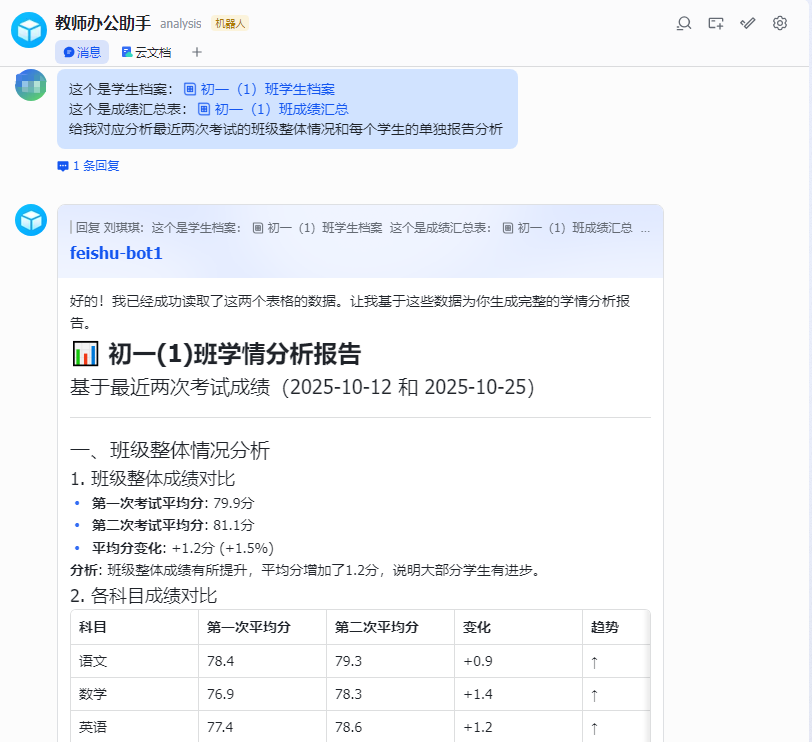Click the 1. 班级整体成绩对比 subheading
812x742 pixels.
click(x=152, y=479)
